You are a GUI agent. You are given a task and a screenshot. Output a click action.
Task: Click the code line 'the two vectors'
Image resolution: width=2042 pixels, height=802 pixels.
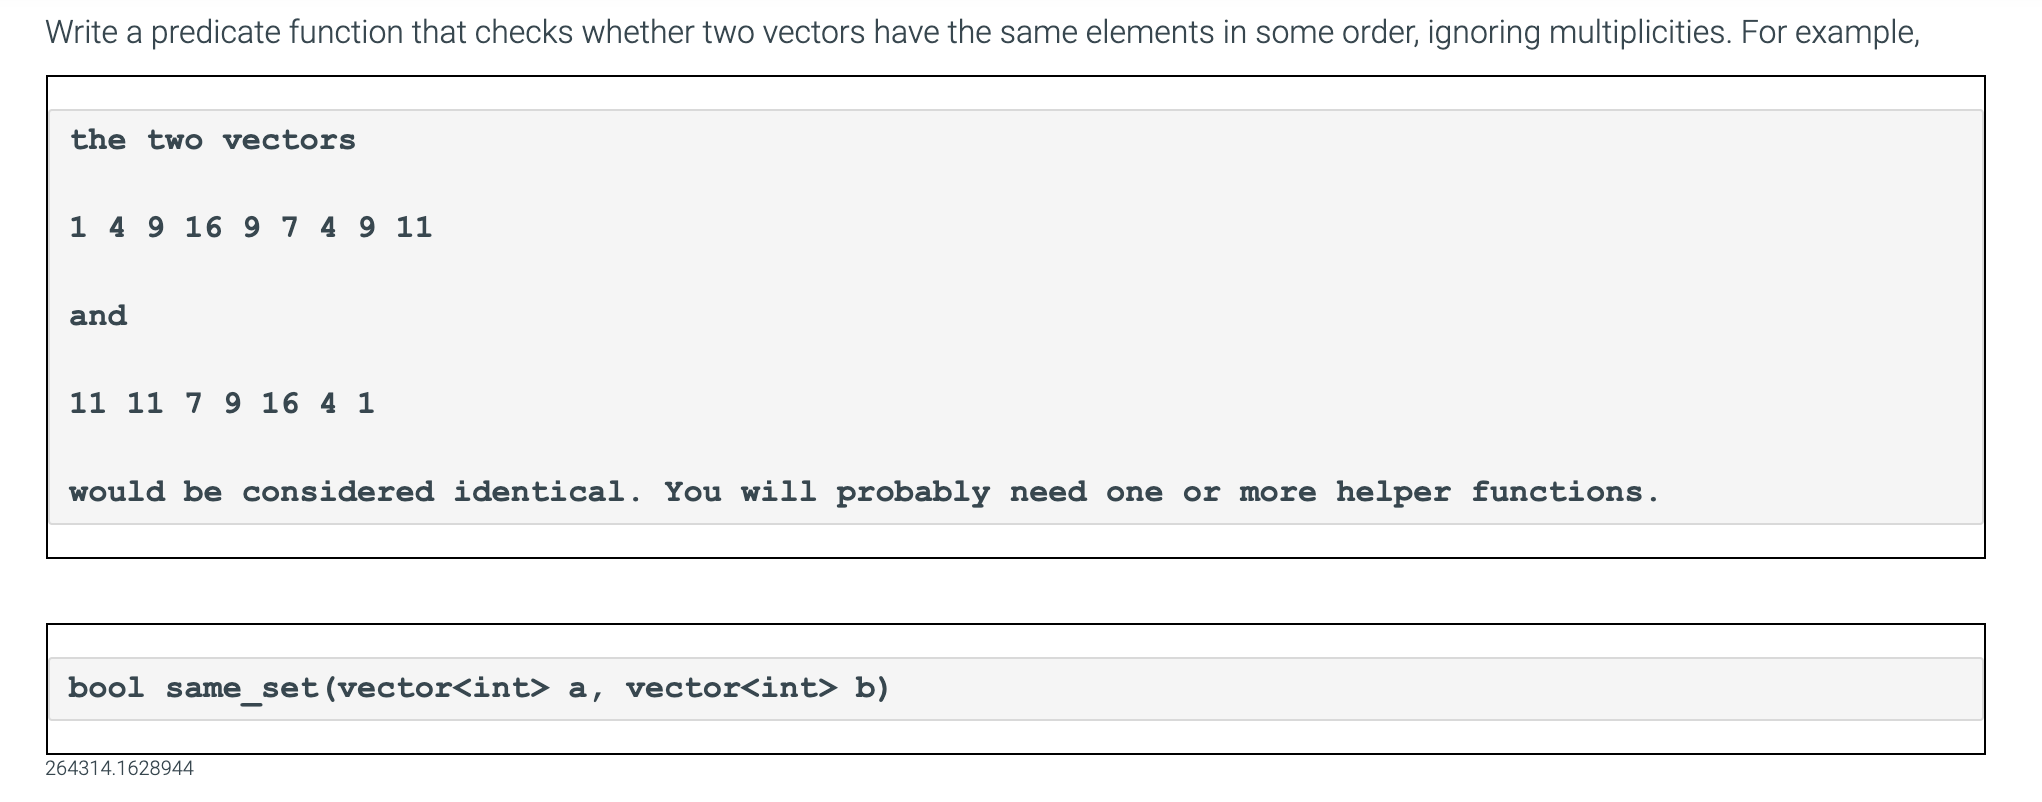[212, 140]
